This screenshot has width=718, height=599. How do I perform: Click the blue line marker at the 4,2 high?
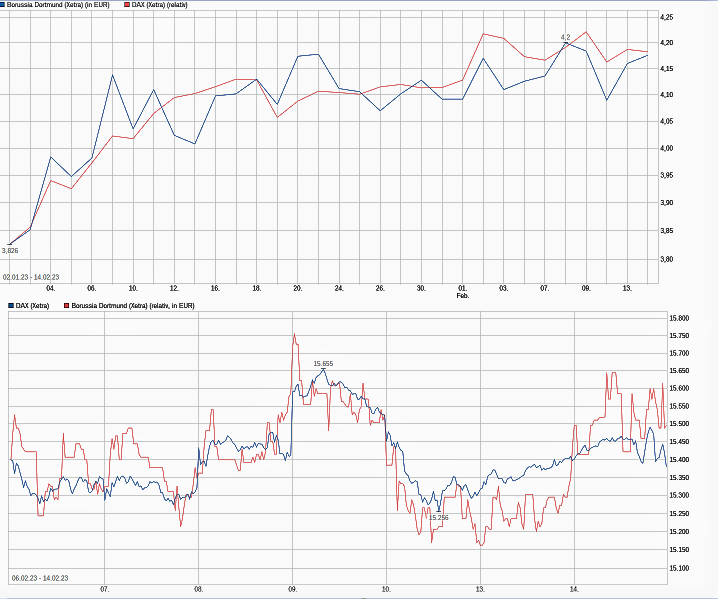(566, 43)
